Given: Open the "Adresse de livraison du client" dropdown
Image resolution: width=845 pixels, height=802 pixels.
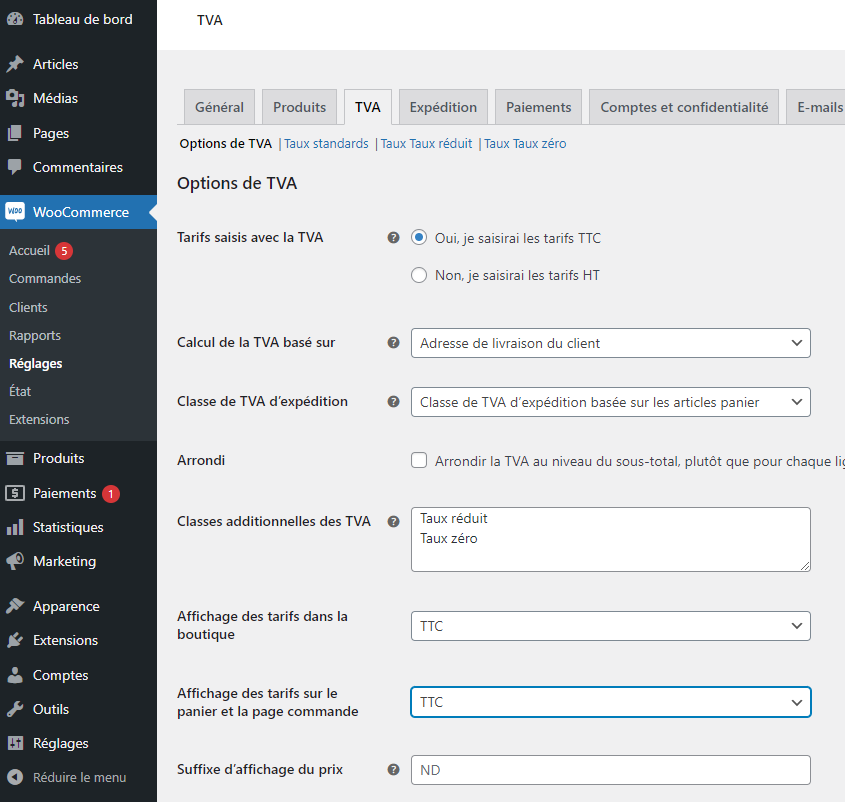Looking at the screenshot, I should tap(610, 343).
